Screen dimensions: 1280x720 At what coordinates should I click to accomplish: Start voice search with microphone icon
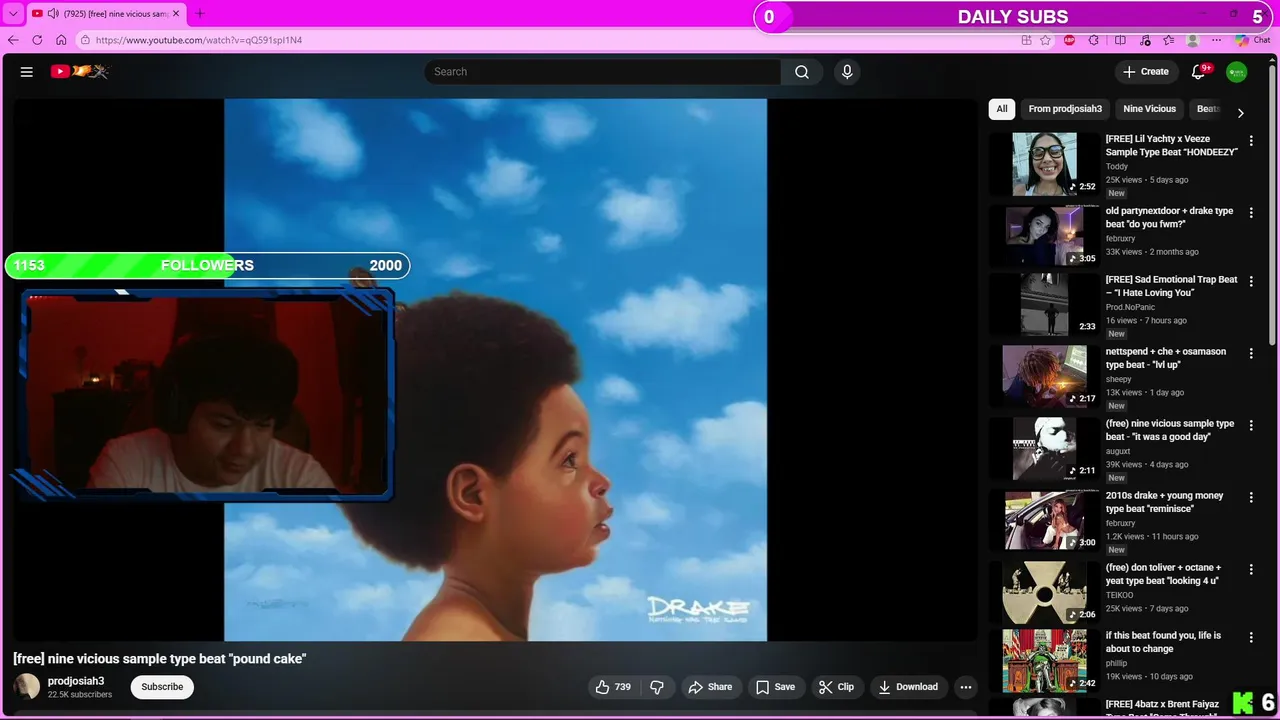(x=847, y=72)
